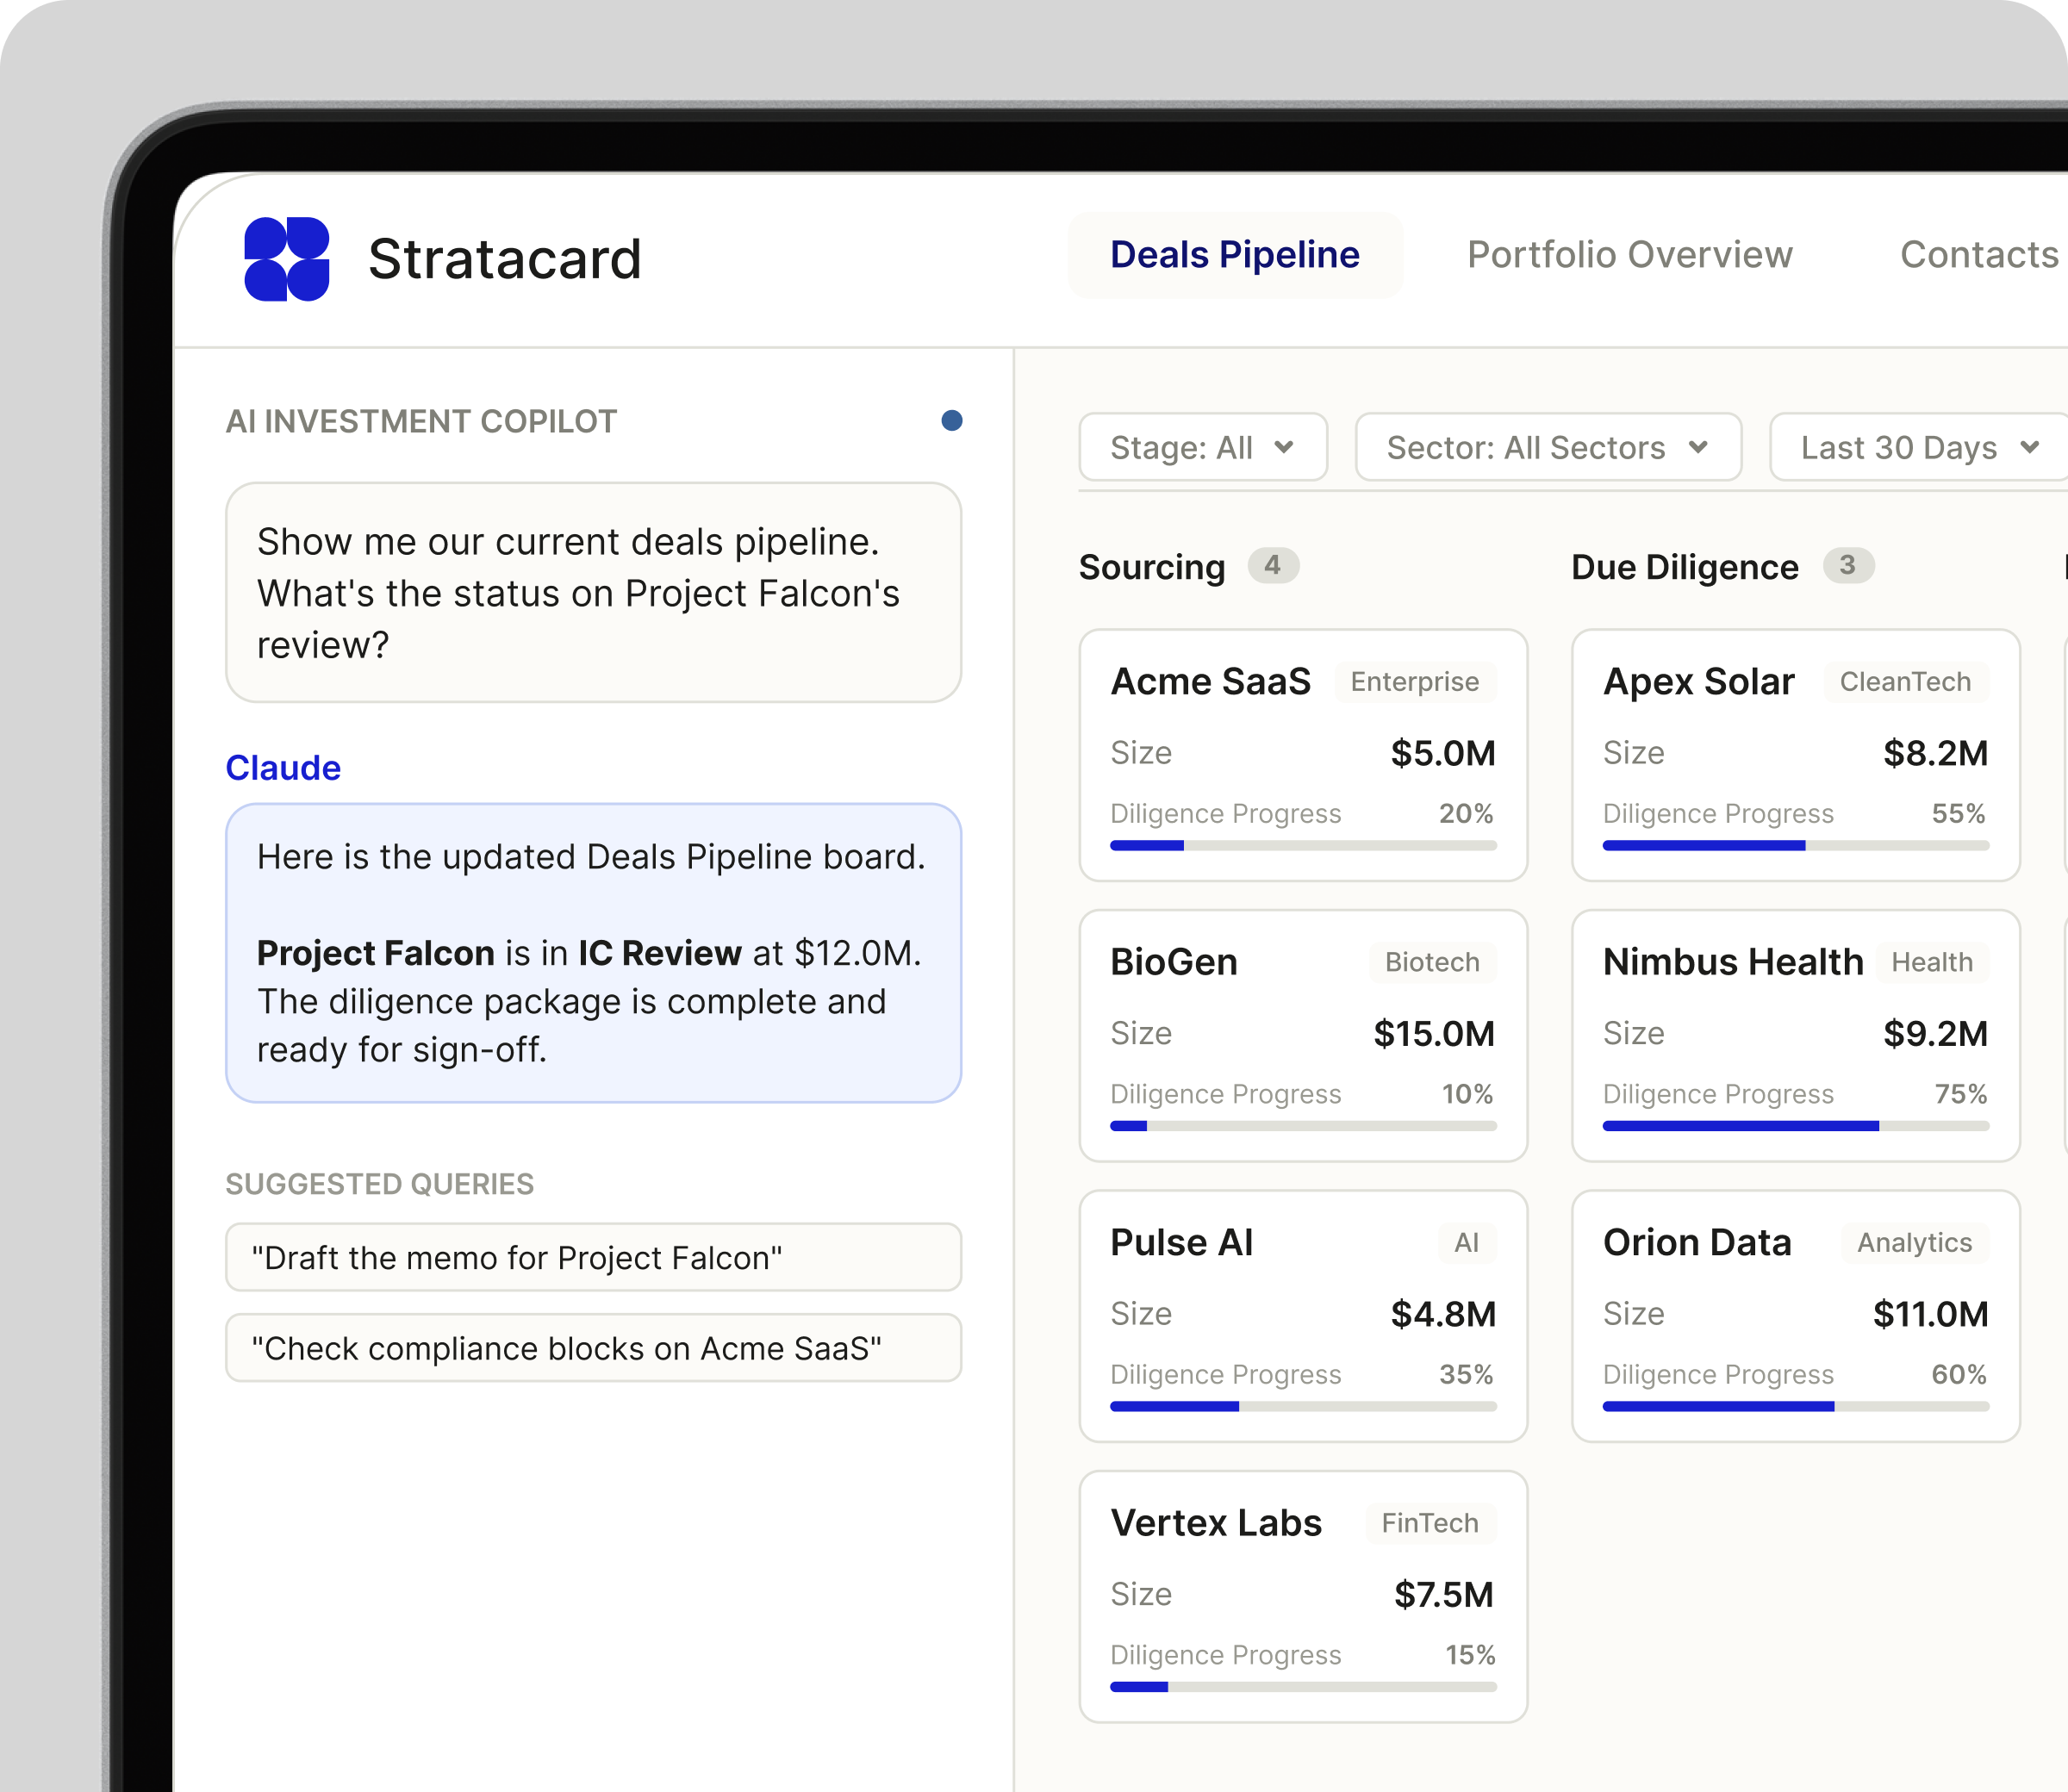Click the Enterprise tag on Acme SaaS

pyautogui.click(x=1415, y=681)
